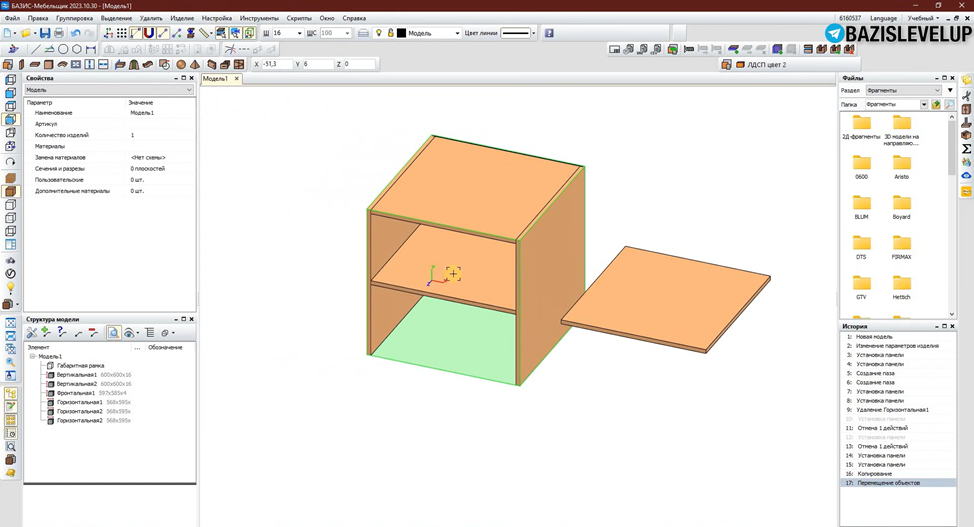Collapse the Модель1 tree node
974x527 pixels.
coord(32,357)
